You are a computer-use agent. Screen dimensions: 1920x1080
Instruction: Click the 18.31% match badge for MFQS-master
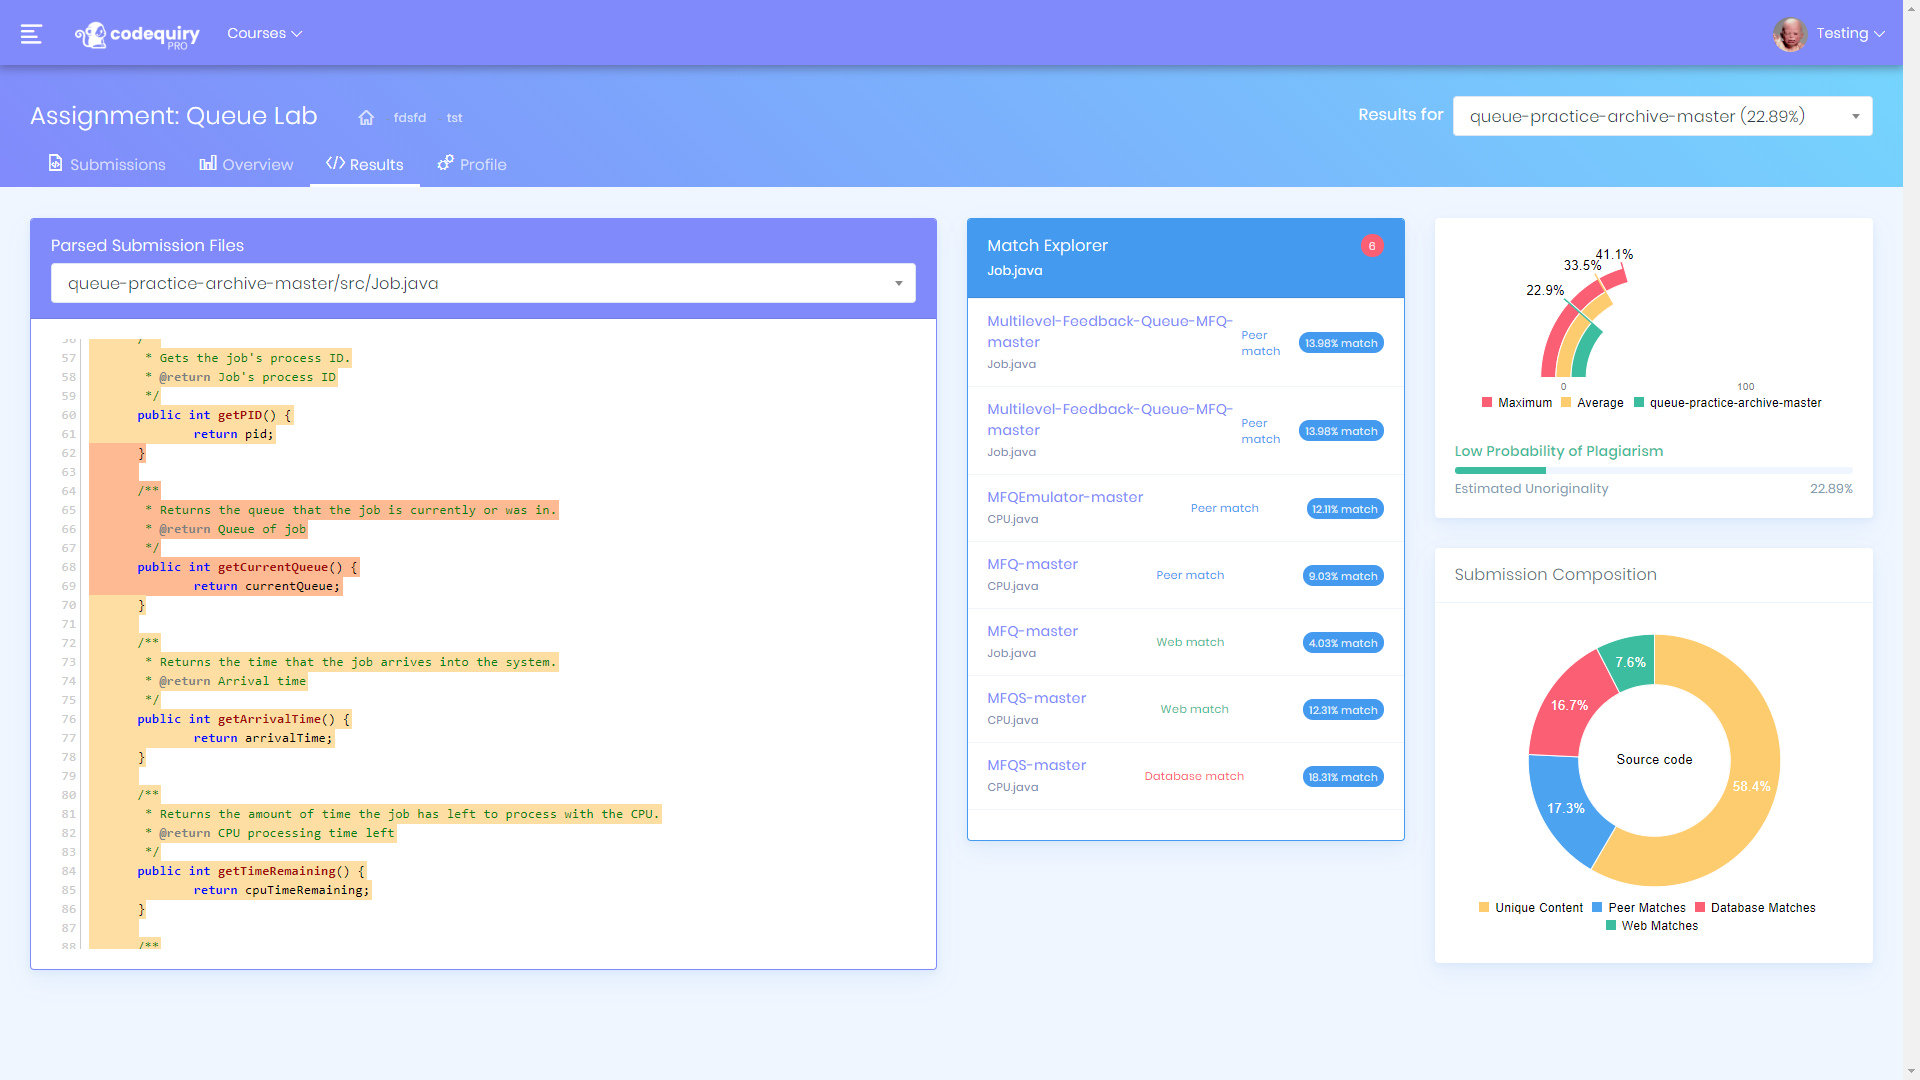(x=1342, y=776)
